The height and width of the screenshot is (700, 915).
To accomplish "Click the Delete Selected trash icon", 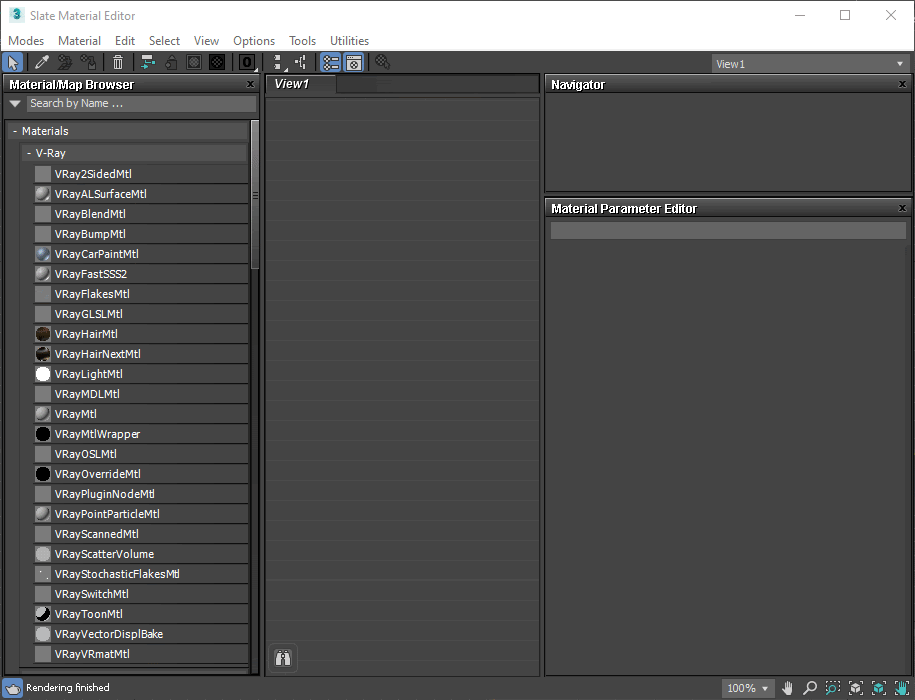I will pyautogui.click(x=118, y=63).
